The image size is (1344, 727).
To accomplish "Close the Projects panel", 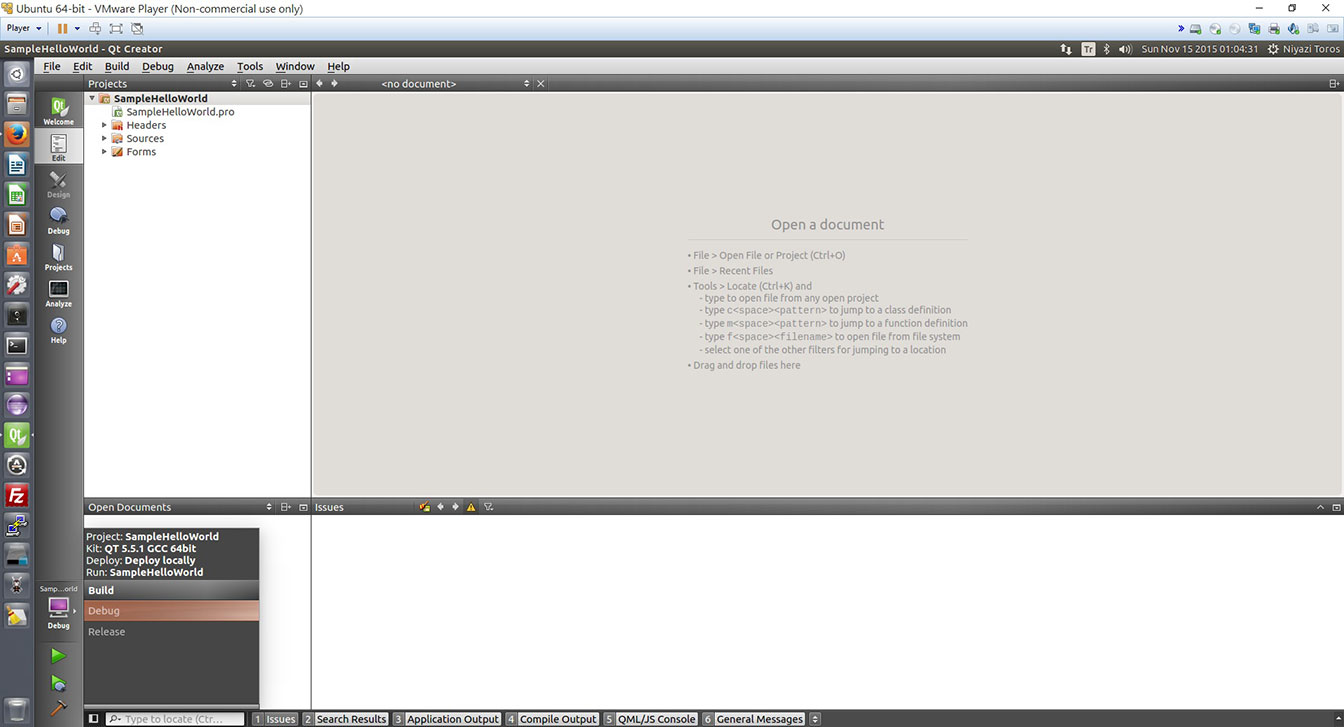I will (x=303, y=84).
